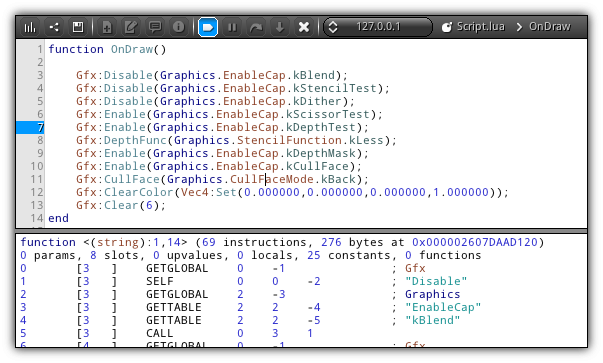Click the CALL opcode in instruction 5

[160, 333]
